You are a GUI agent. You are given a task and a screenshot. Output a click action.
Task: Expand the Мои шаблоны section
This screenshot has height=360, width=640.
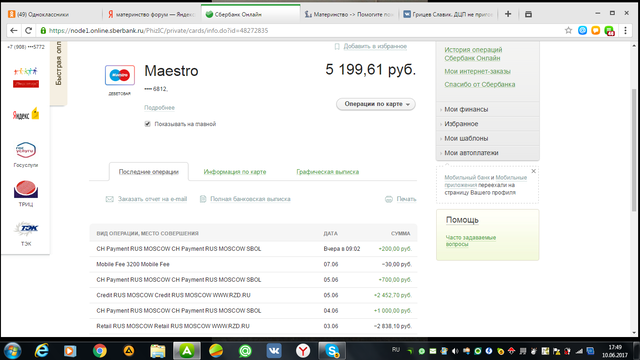[x=488, y=138]
